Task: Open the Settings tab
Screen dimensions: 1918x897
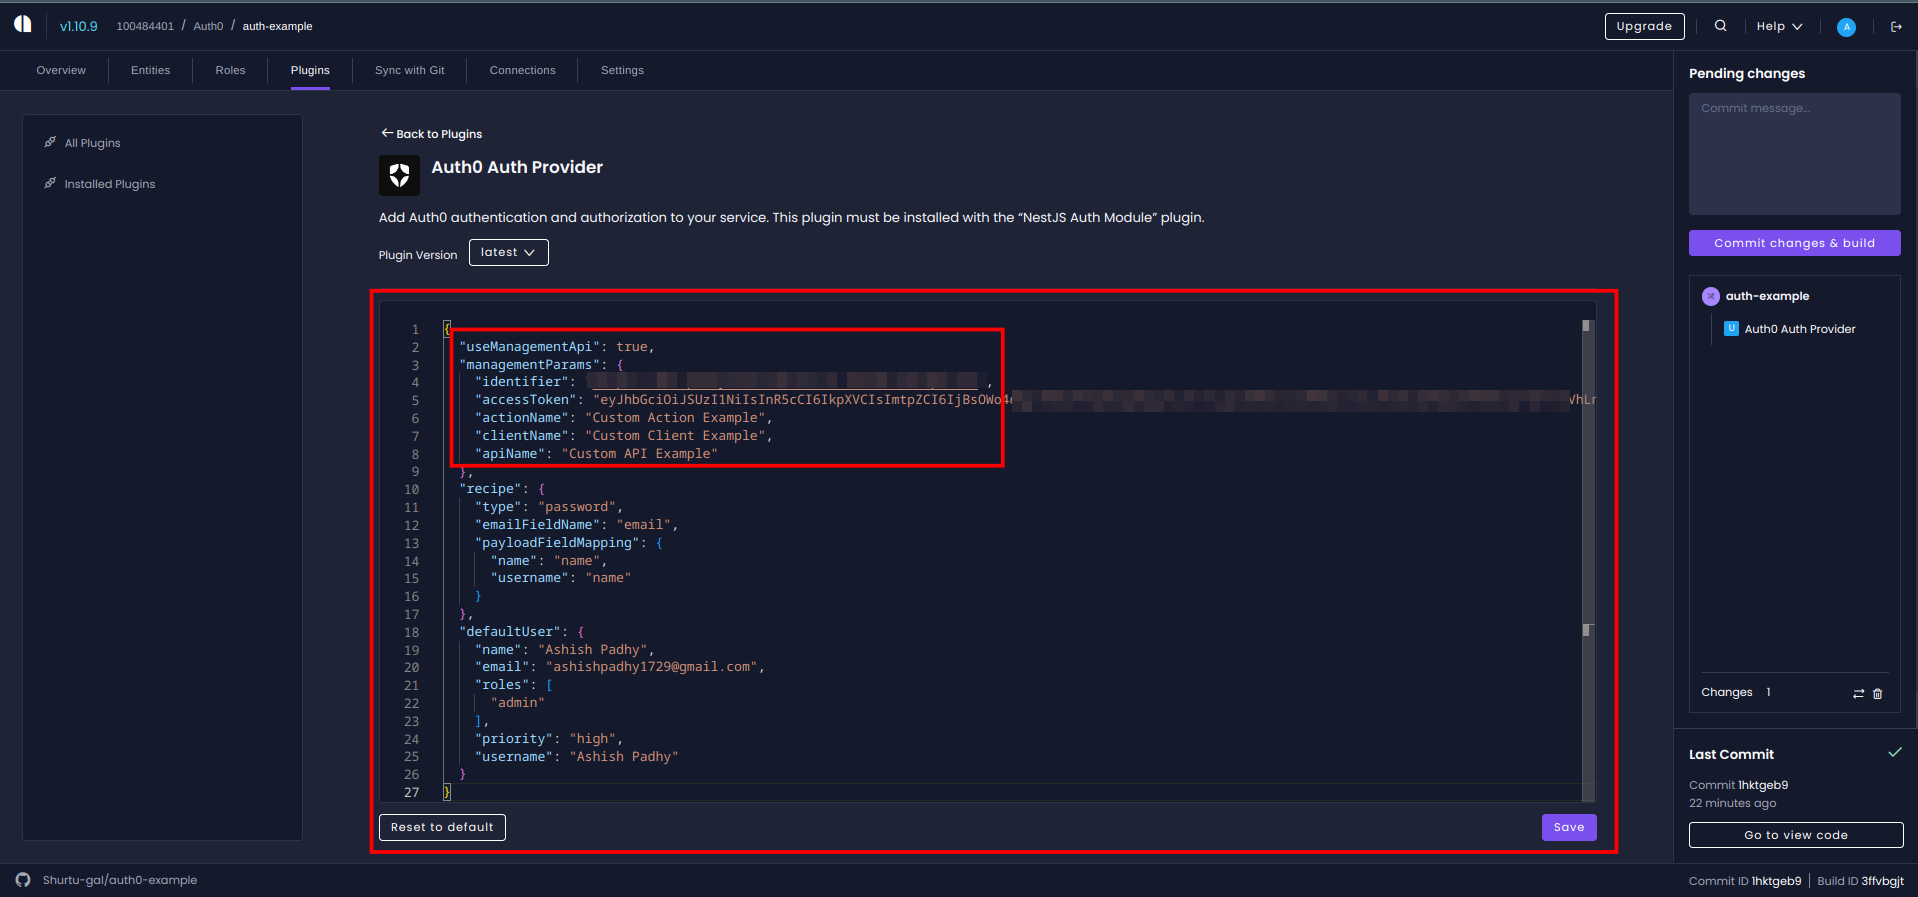Action: click(622, 70)
